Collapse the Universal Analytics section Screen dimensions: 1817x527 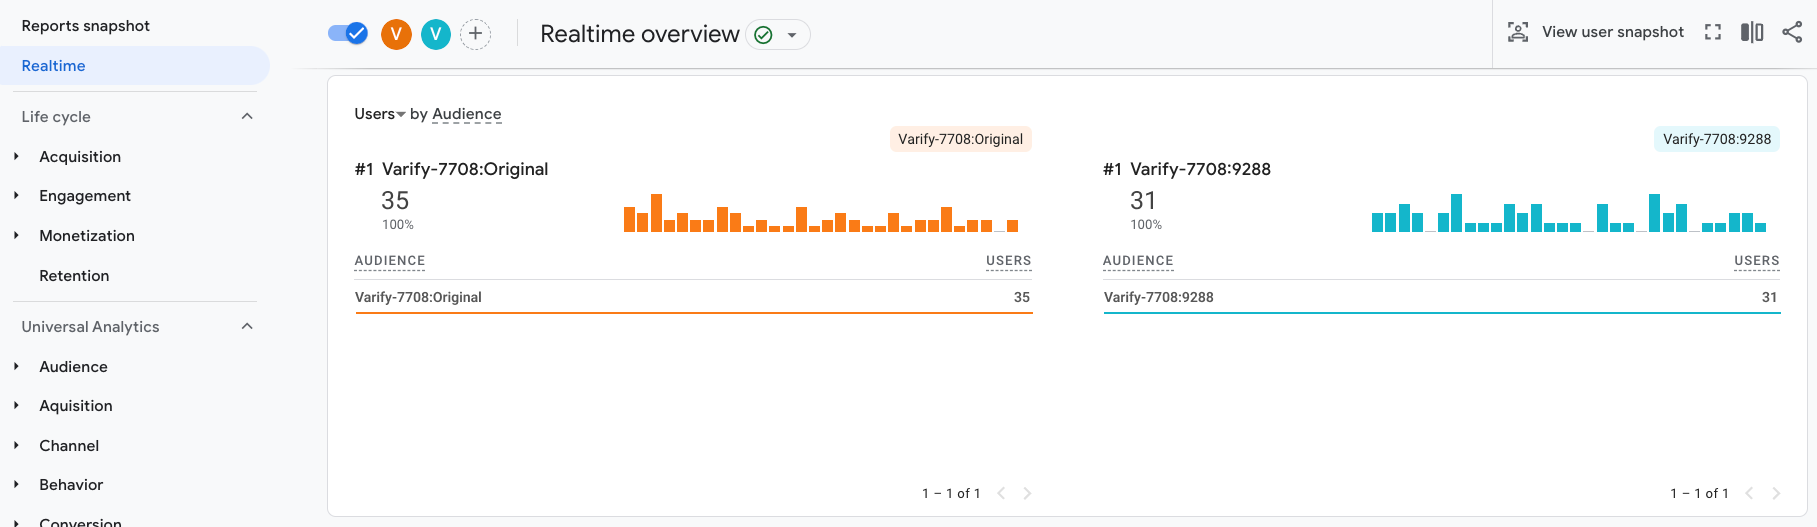[x=247, y=326]
